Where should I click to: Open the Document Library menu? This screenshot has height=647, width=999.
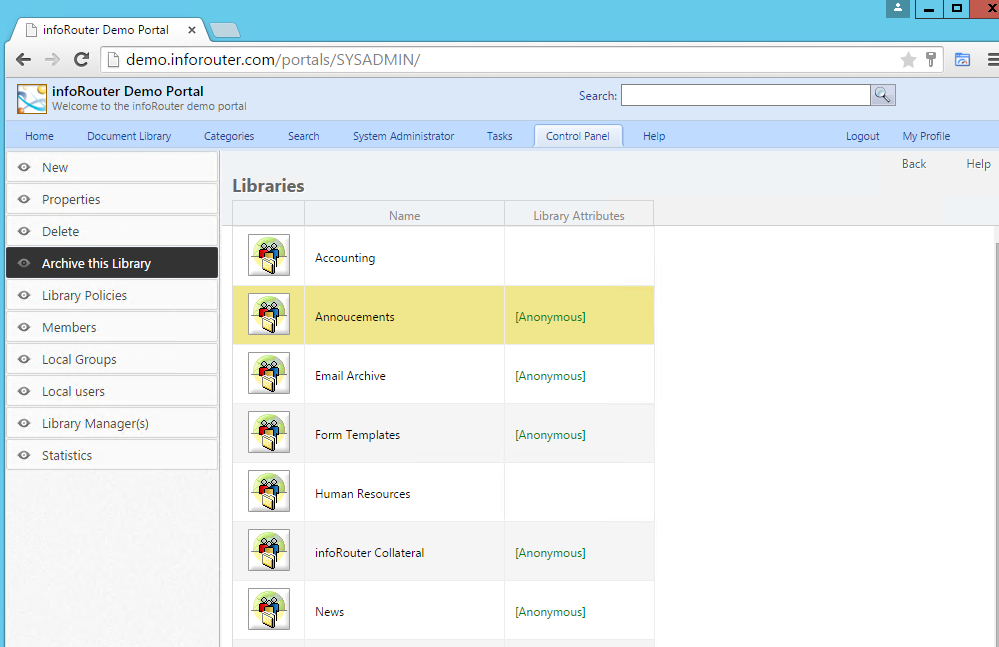[129, 136]
